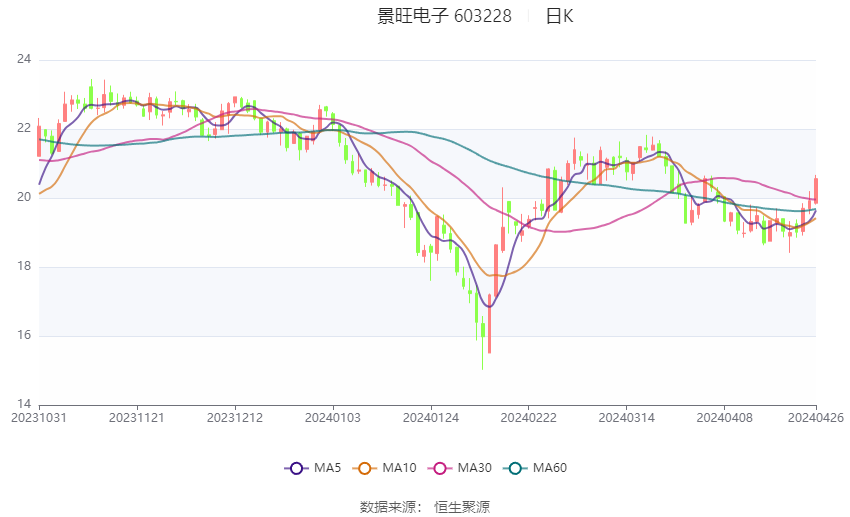Click the 景旺电子 603228 chart title
Image resolution: width=850 pixels, height=517 pixels.
tap(444, 16)
